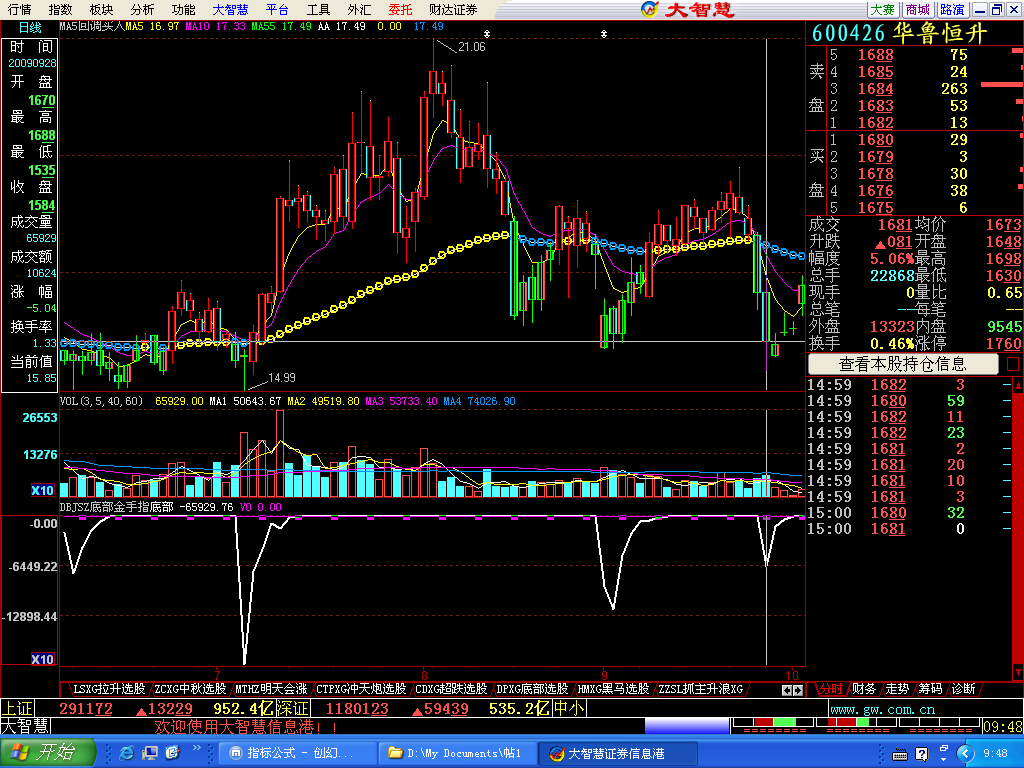Image resolution: width=1024 pixels, height=768 pixels.
Task: Click the MA5回调买入 indicator title
Action: point(91,27)
